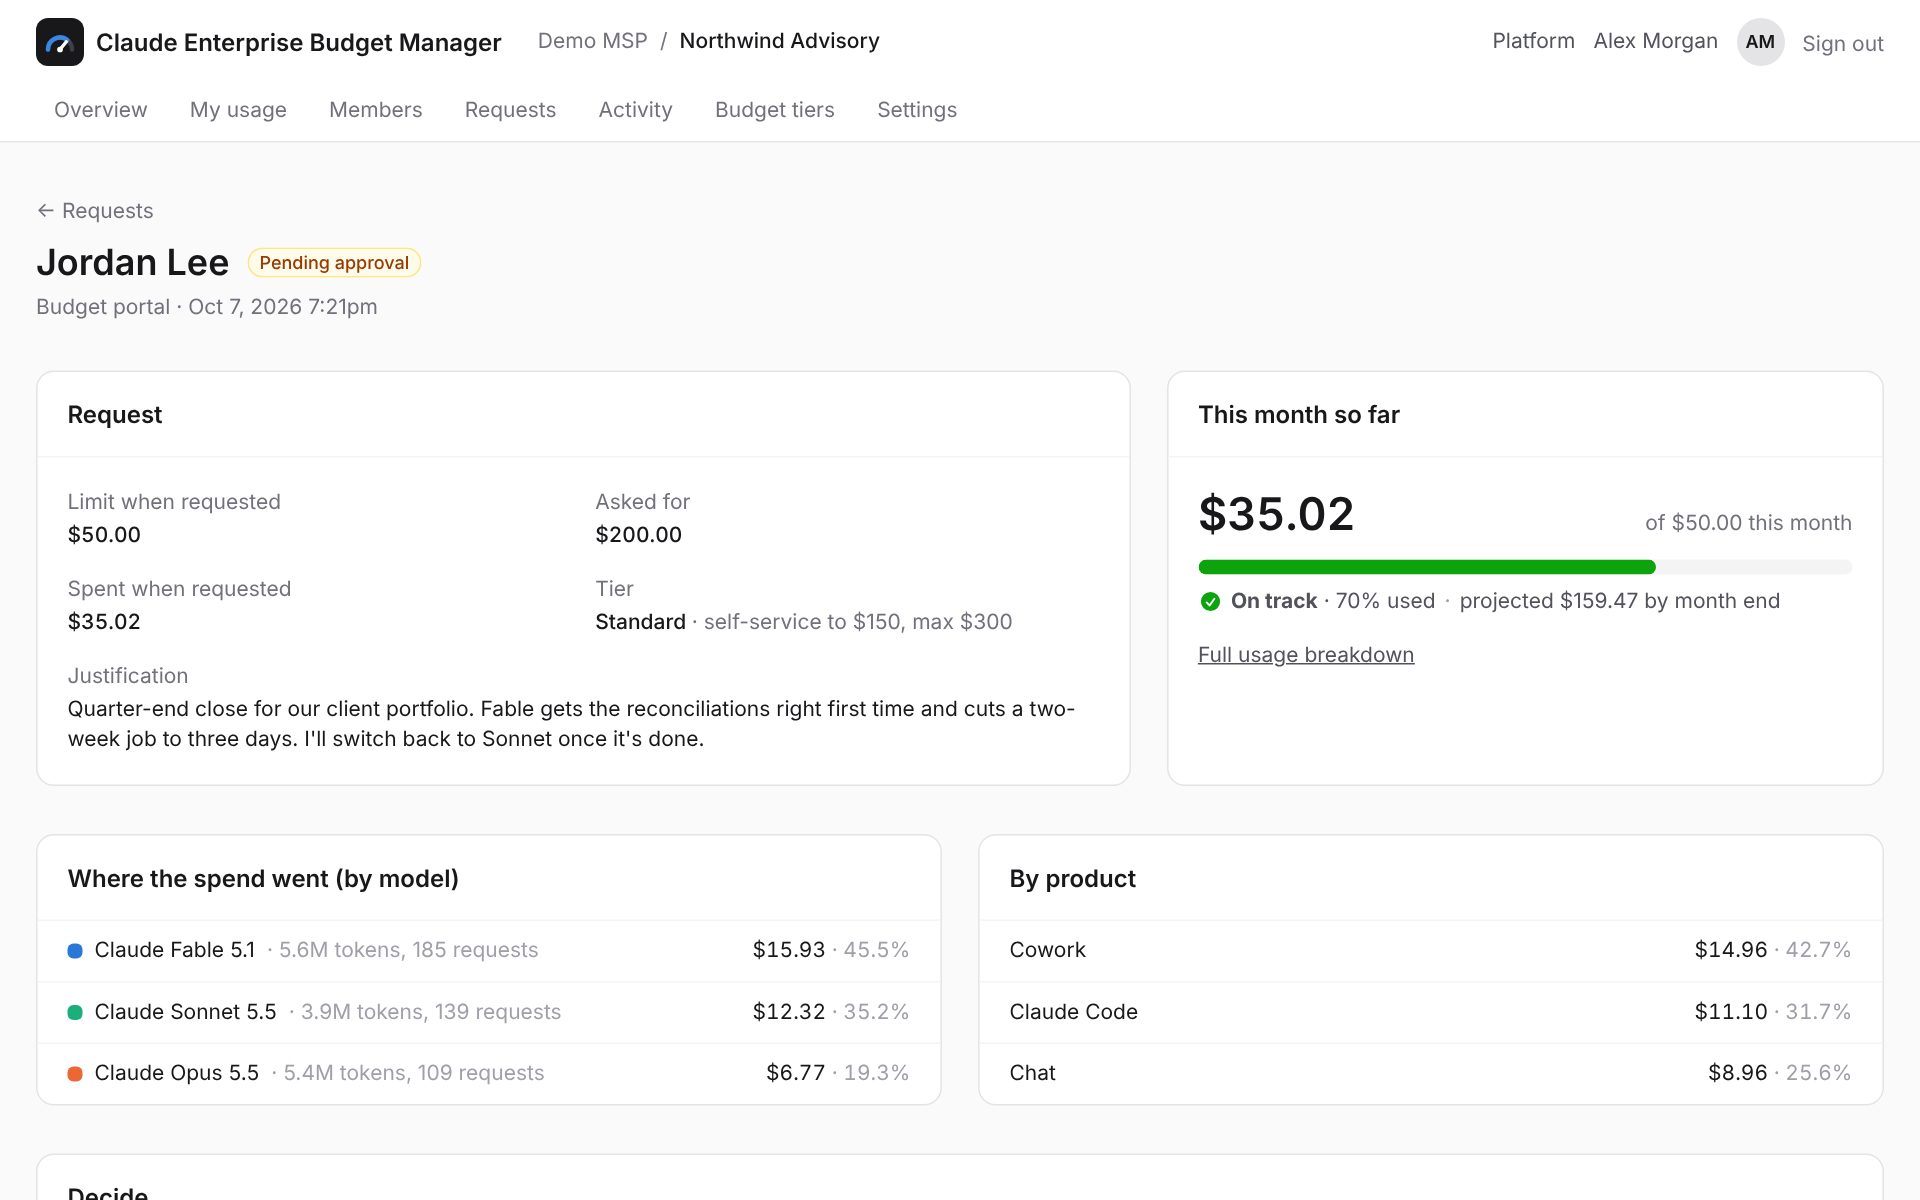Click the Pending approval badge
Viewport: 1920px width, 1200px height.
[334, 263]
